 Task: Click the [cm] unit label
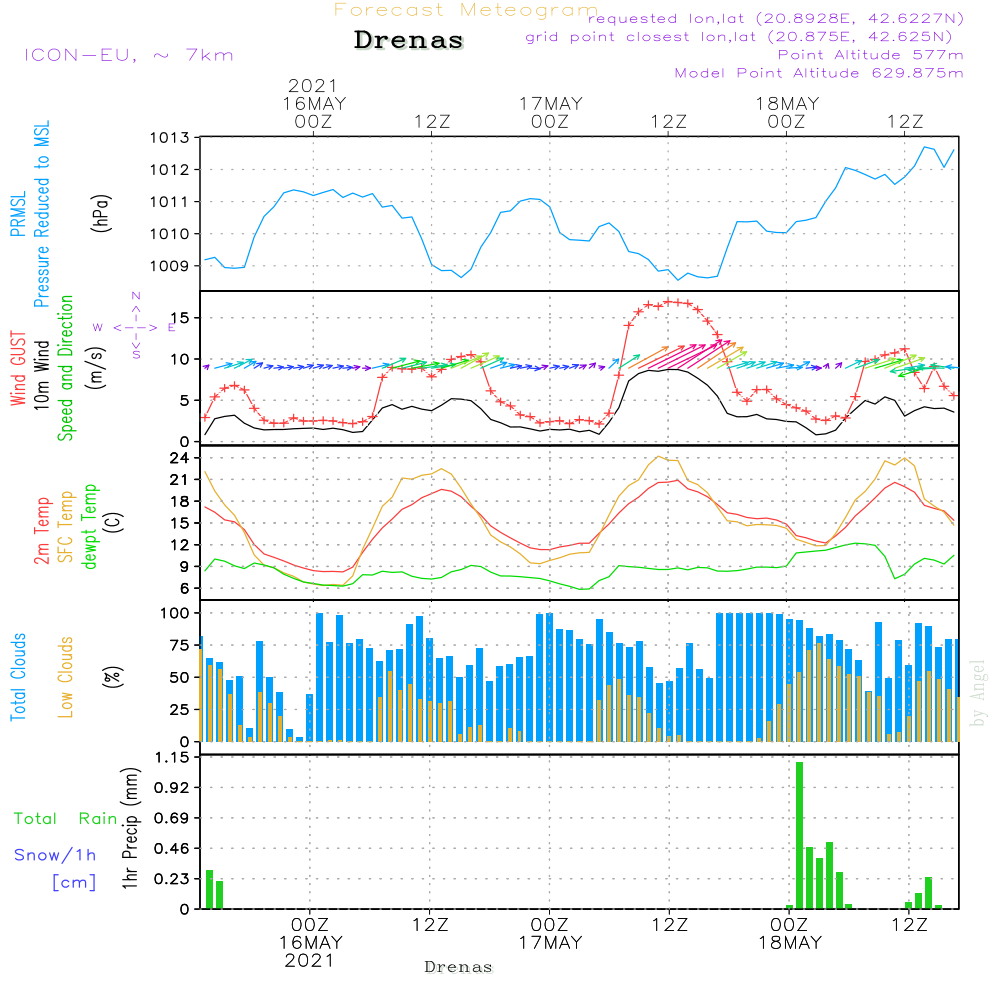point(74,883)
